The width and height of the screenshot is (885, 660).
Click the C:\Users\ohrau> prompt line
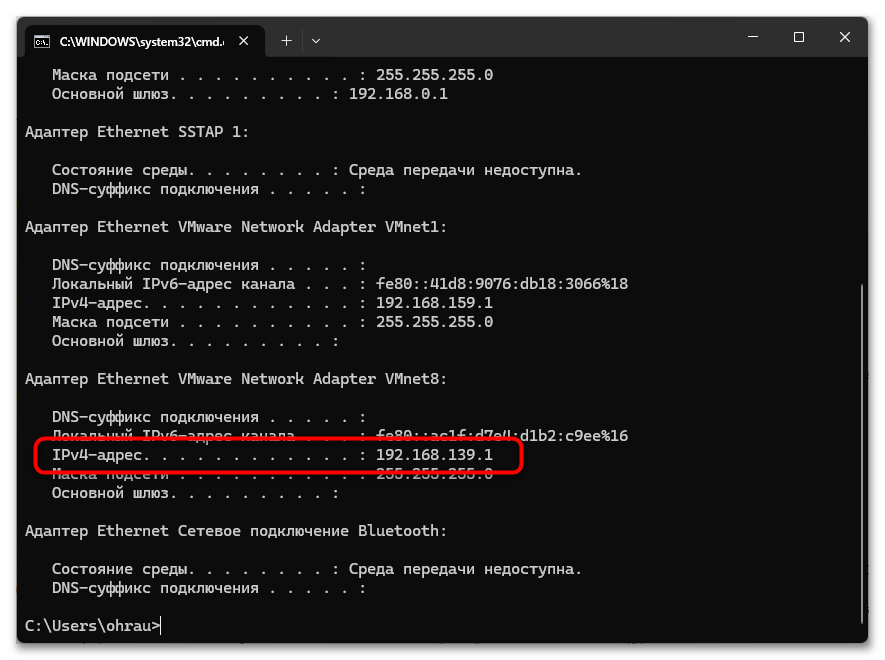pos(92,626)
